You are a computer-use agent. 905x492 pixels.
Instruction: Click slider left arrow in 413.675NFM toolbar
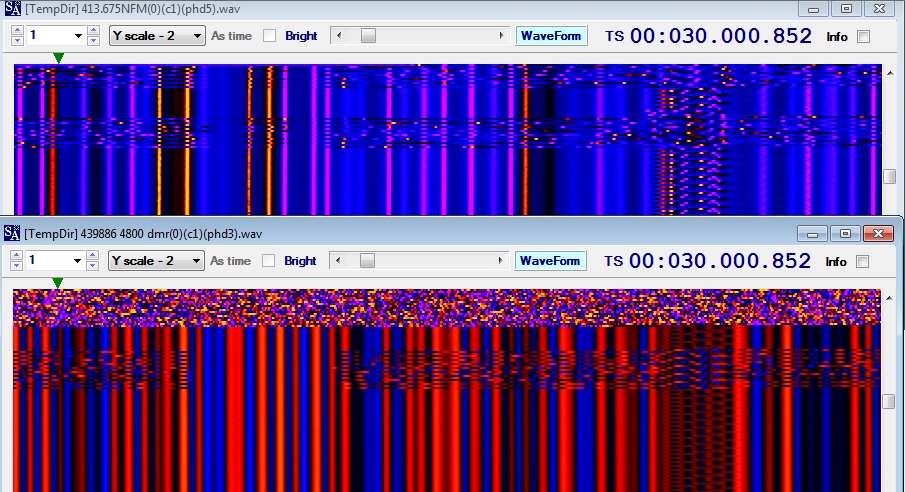339,36
